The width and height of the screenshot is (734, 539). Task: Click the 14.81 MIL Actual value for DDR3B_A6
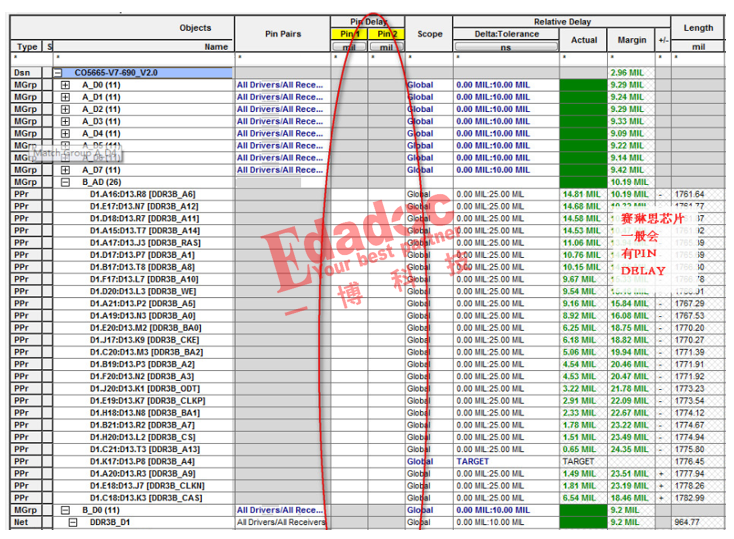(x=581, y=194)
